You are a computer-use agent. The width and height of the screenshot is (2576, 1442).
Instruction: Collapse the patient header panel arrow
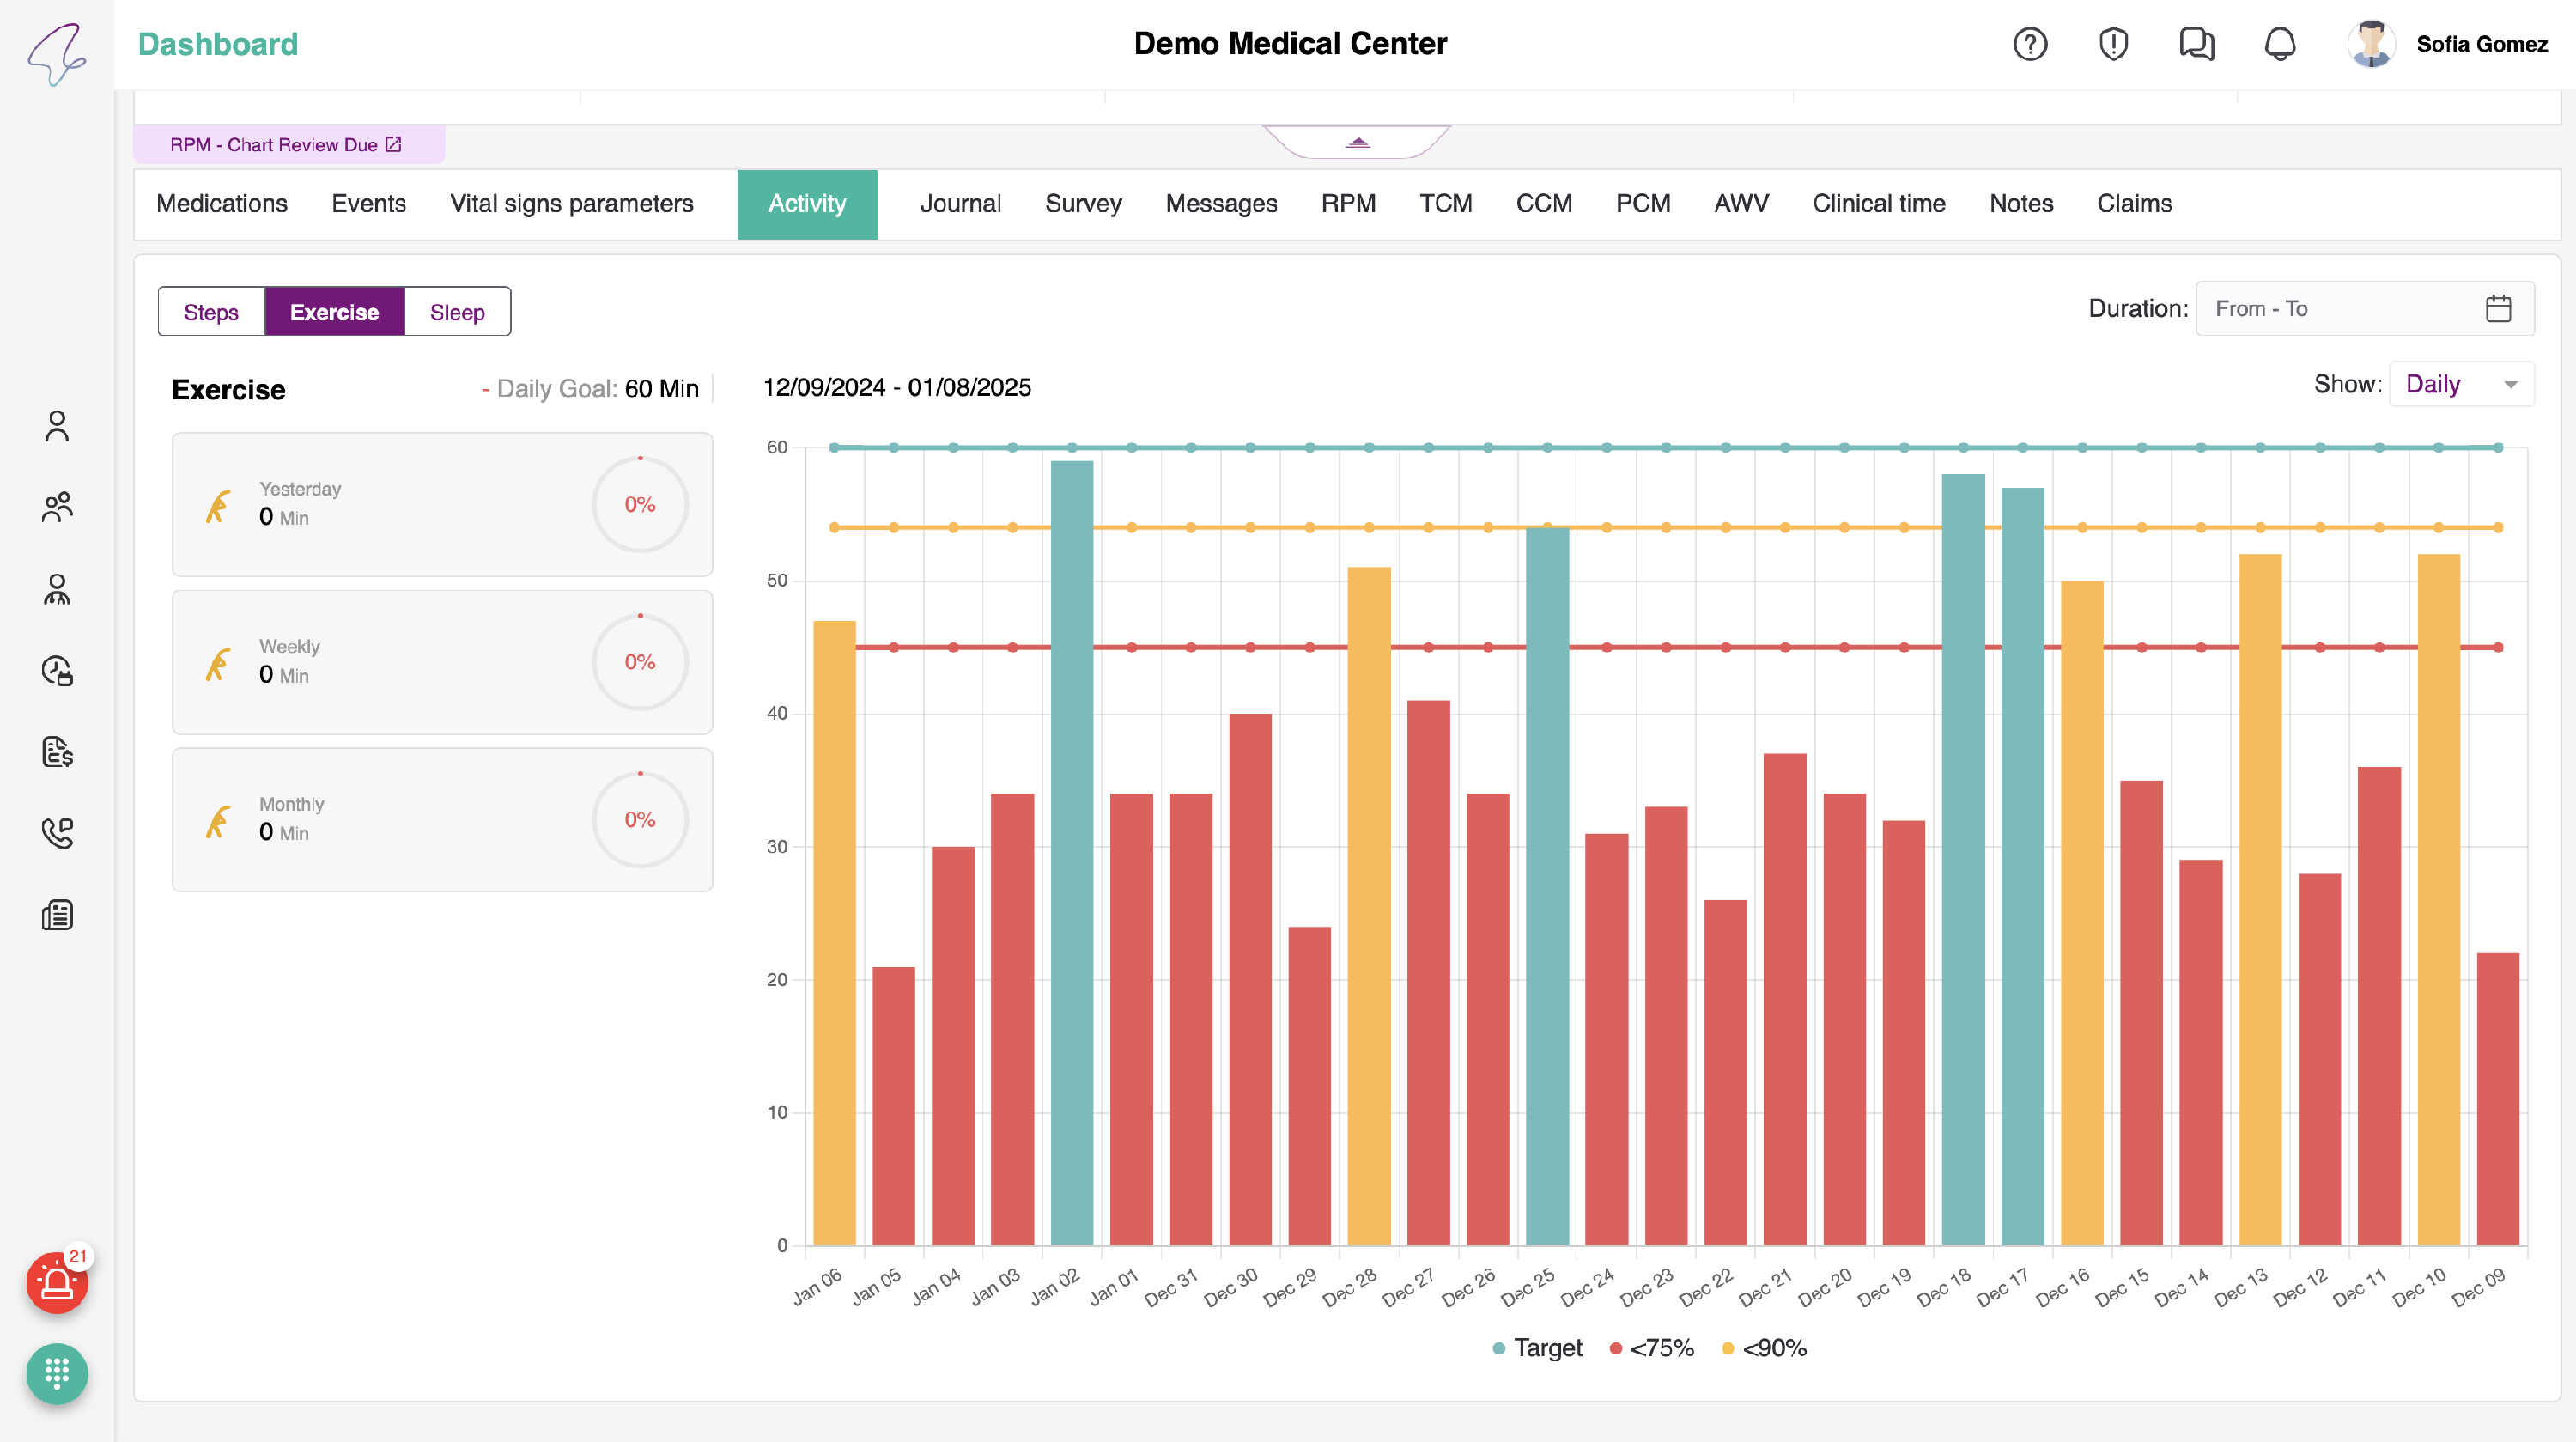tap(1357, 143)
